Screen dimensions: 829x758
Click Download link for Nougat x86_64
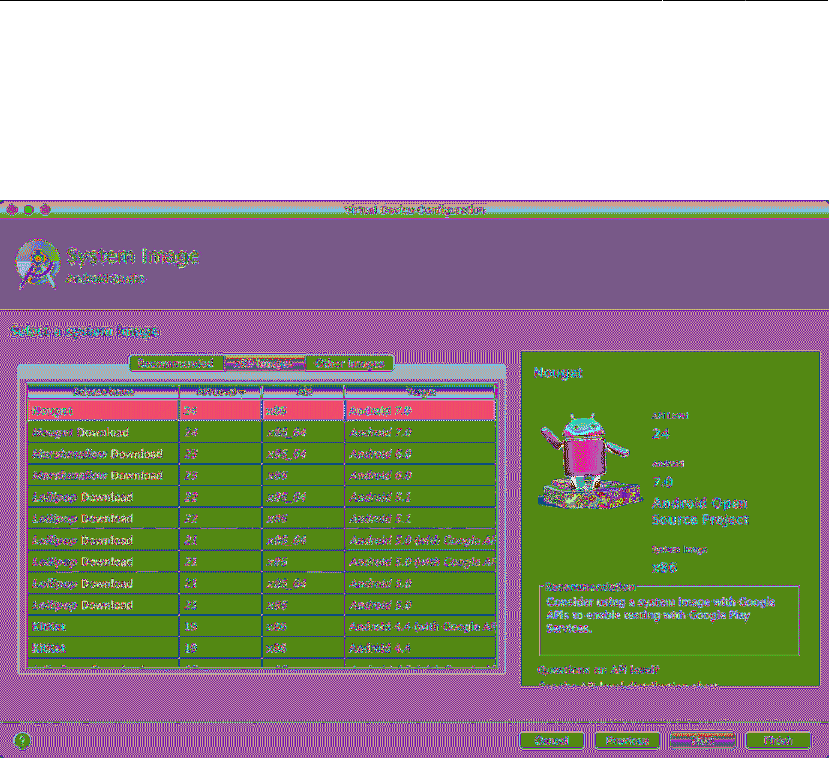pos(105,432)
